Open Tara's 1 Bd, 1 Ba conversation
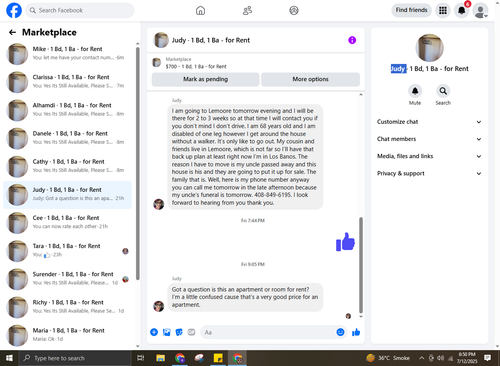 point(68,251)
